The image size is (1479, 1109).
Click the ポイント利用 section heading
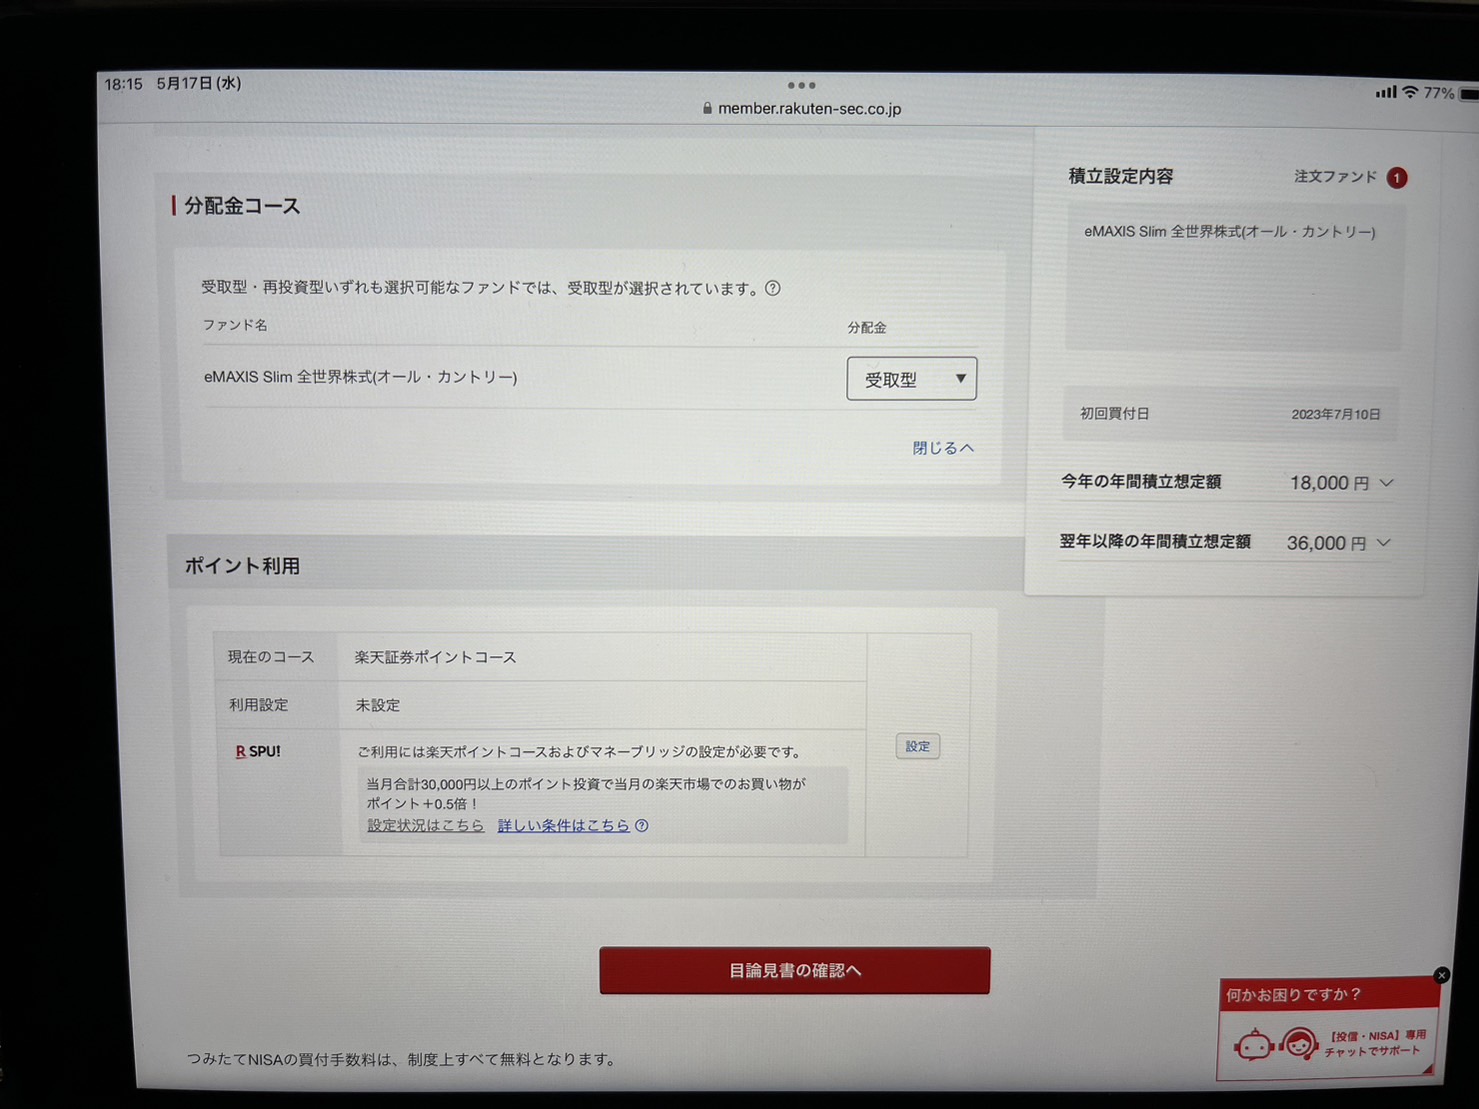coord(242,566)
